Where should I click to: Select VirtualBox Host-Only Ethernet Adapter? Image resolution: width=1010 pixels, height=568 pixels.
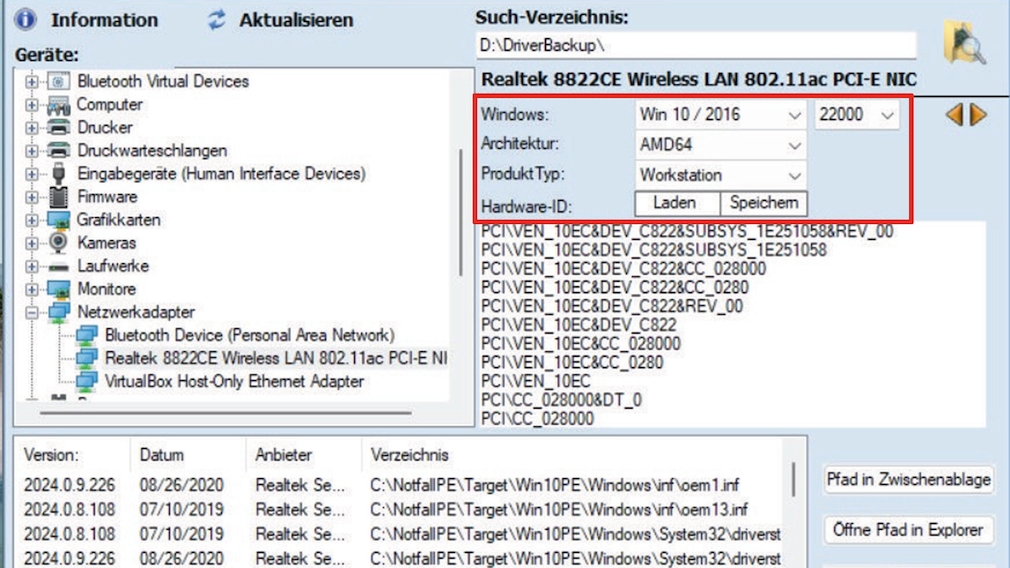click(234, 381)
